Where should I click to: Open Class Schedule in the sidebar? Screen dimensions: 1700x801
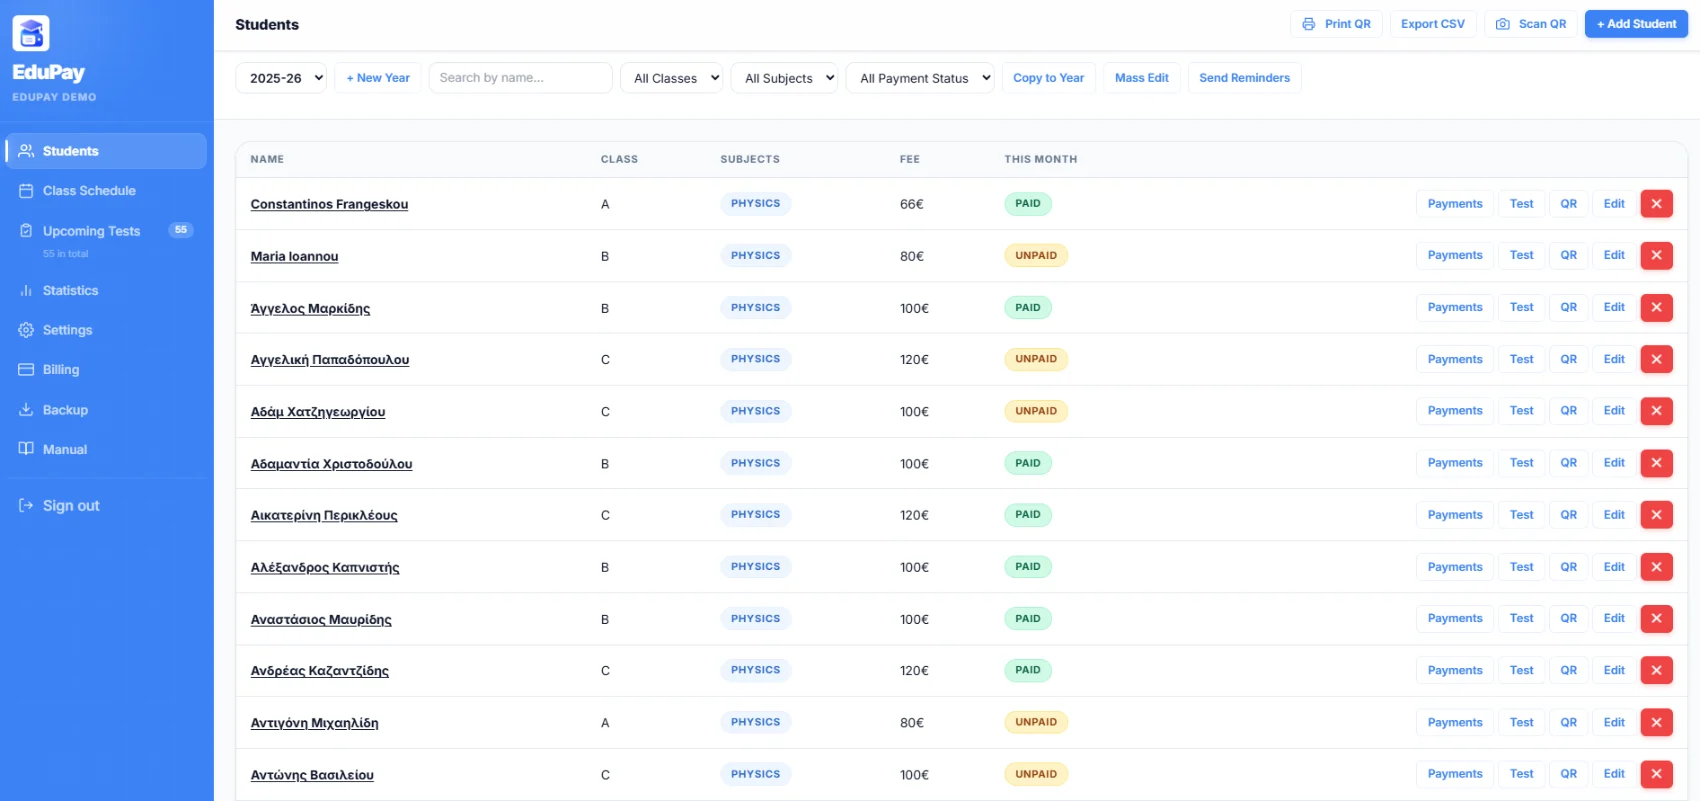coord(106,191)
